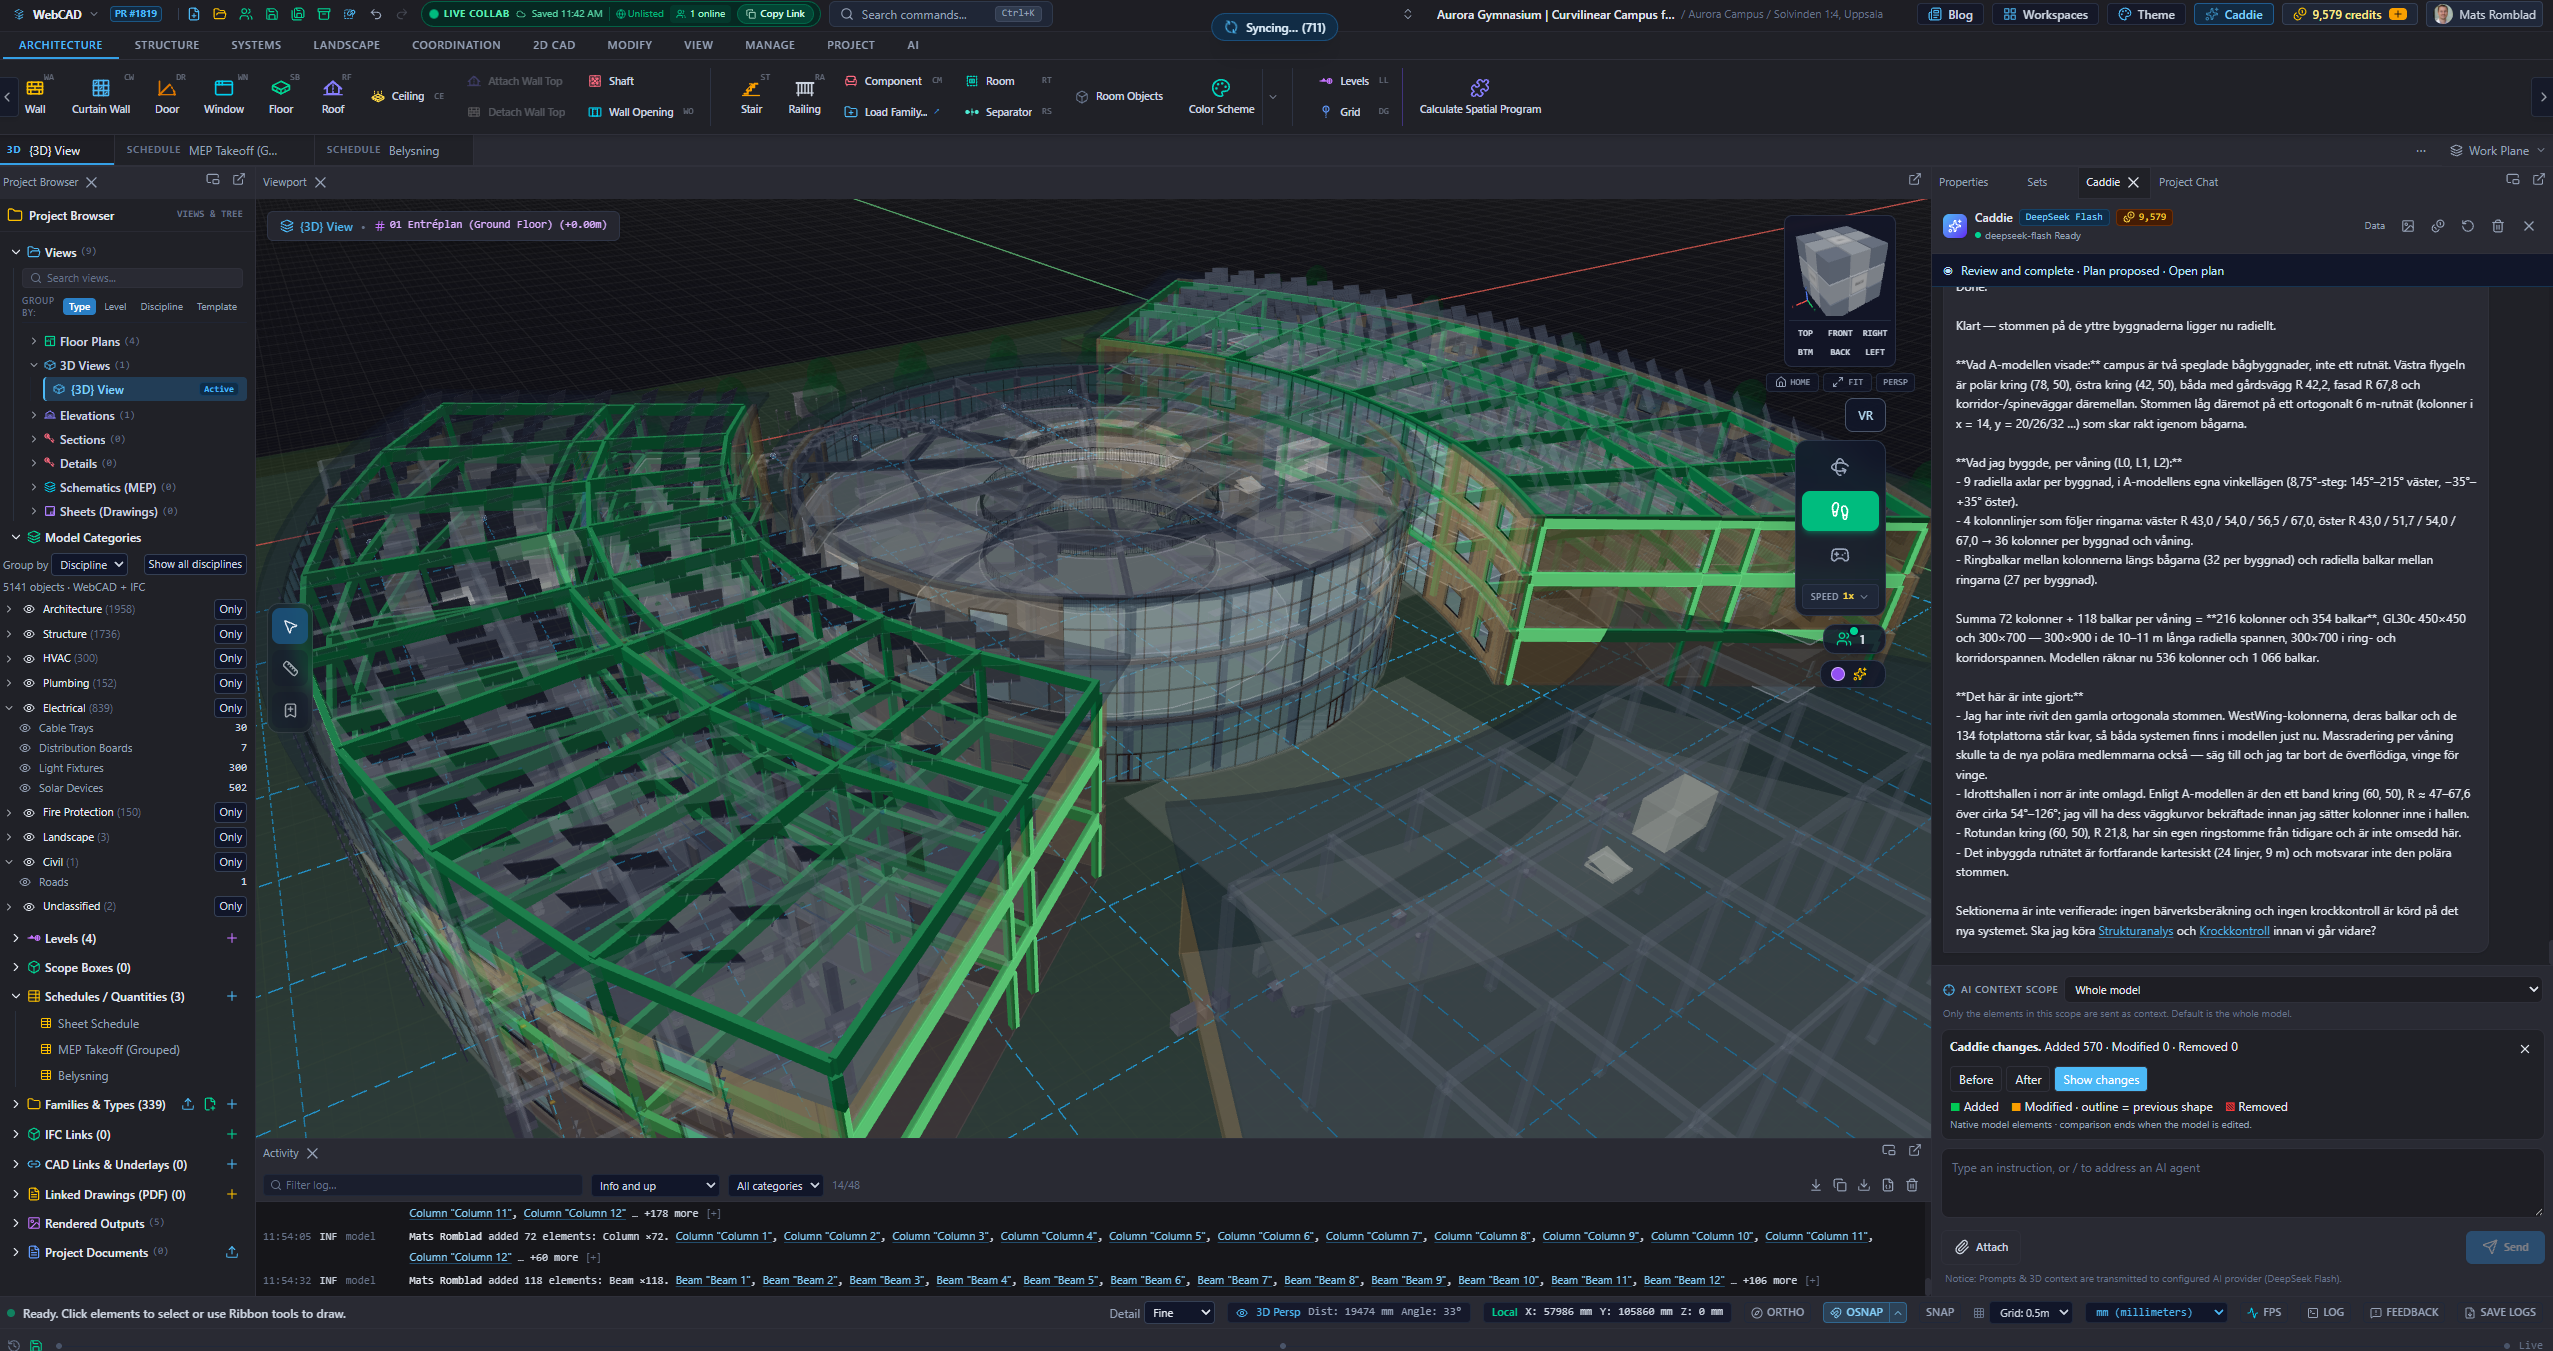Activate the walk mode footprints button
2553x1351 pixels.
pos(1840,511)
